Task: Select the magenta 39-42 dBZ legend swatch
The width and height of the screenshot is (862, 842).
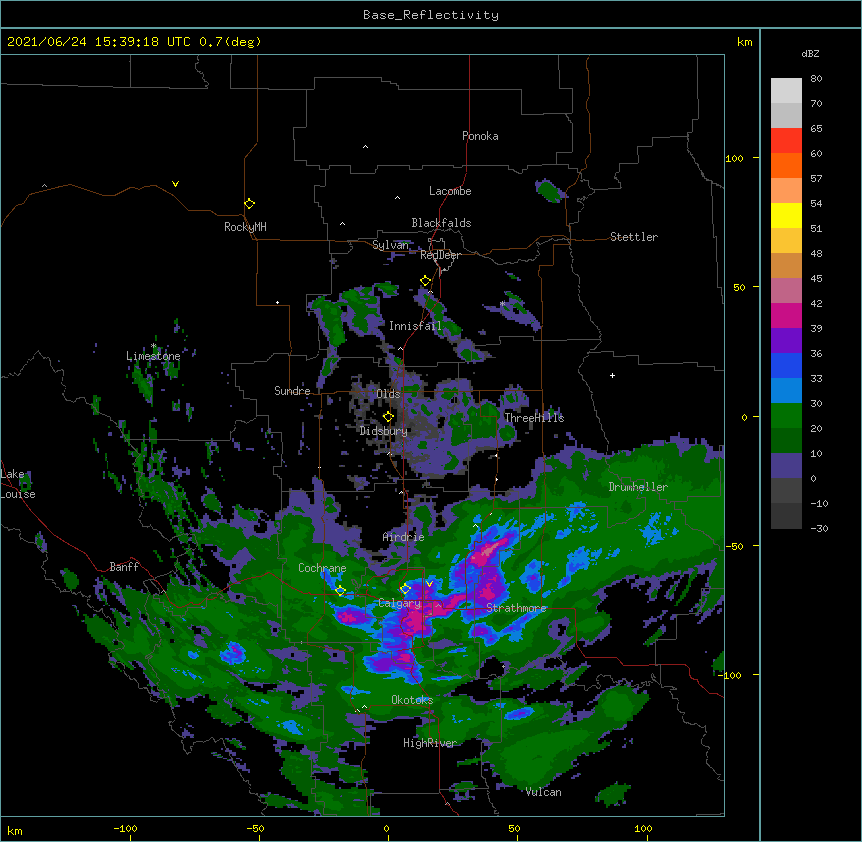Action: pos(786,315)
